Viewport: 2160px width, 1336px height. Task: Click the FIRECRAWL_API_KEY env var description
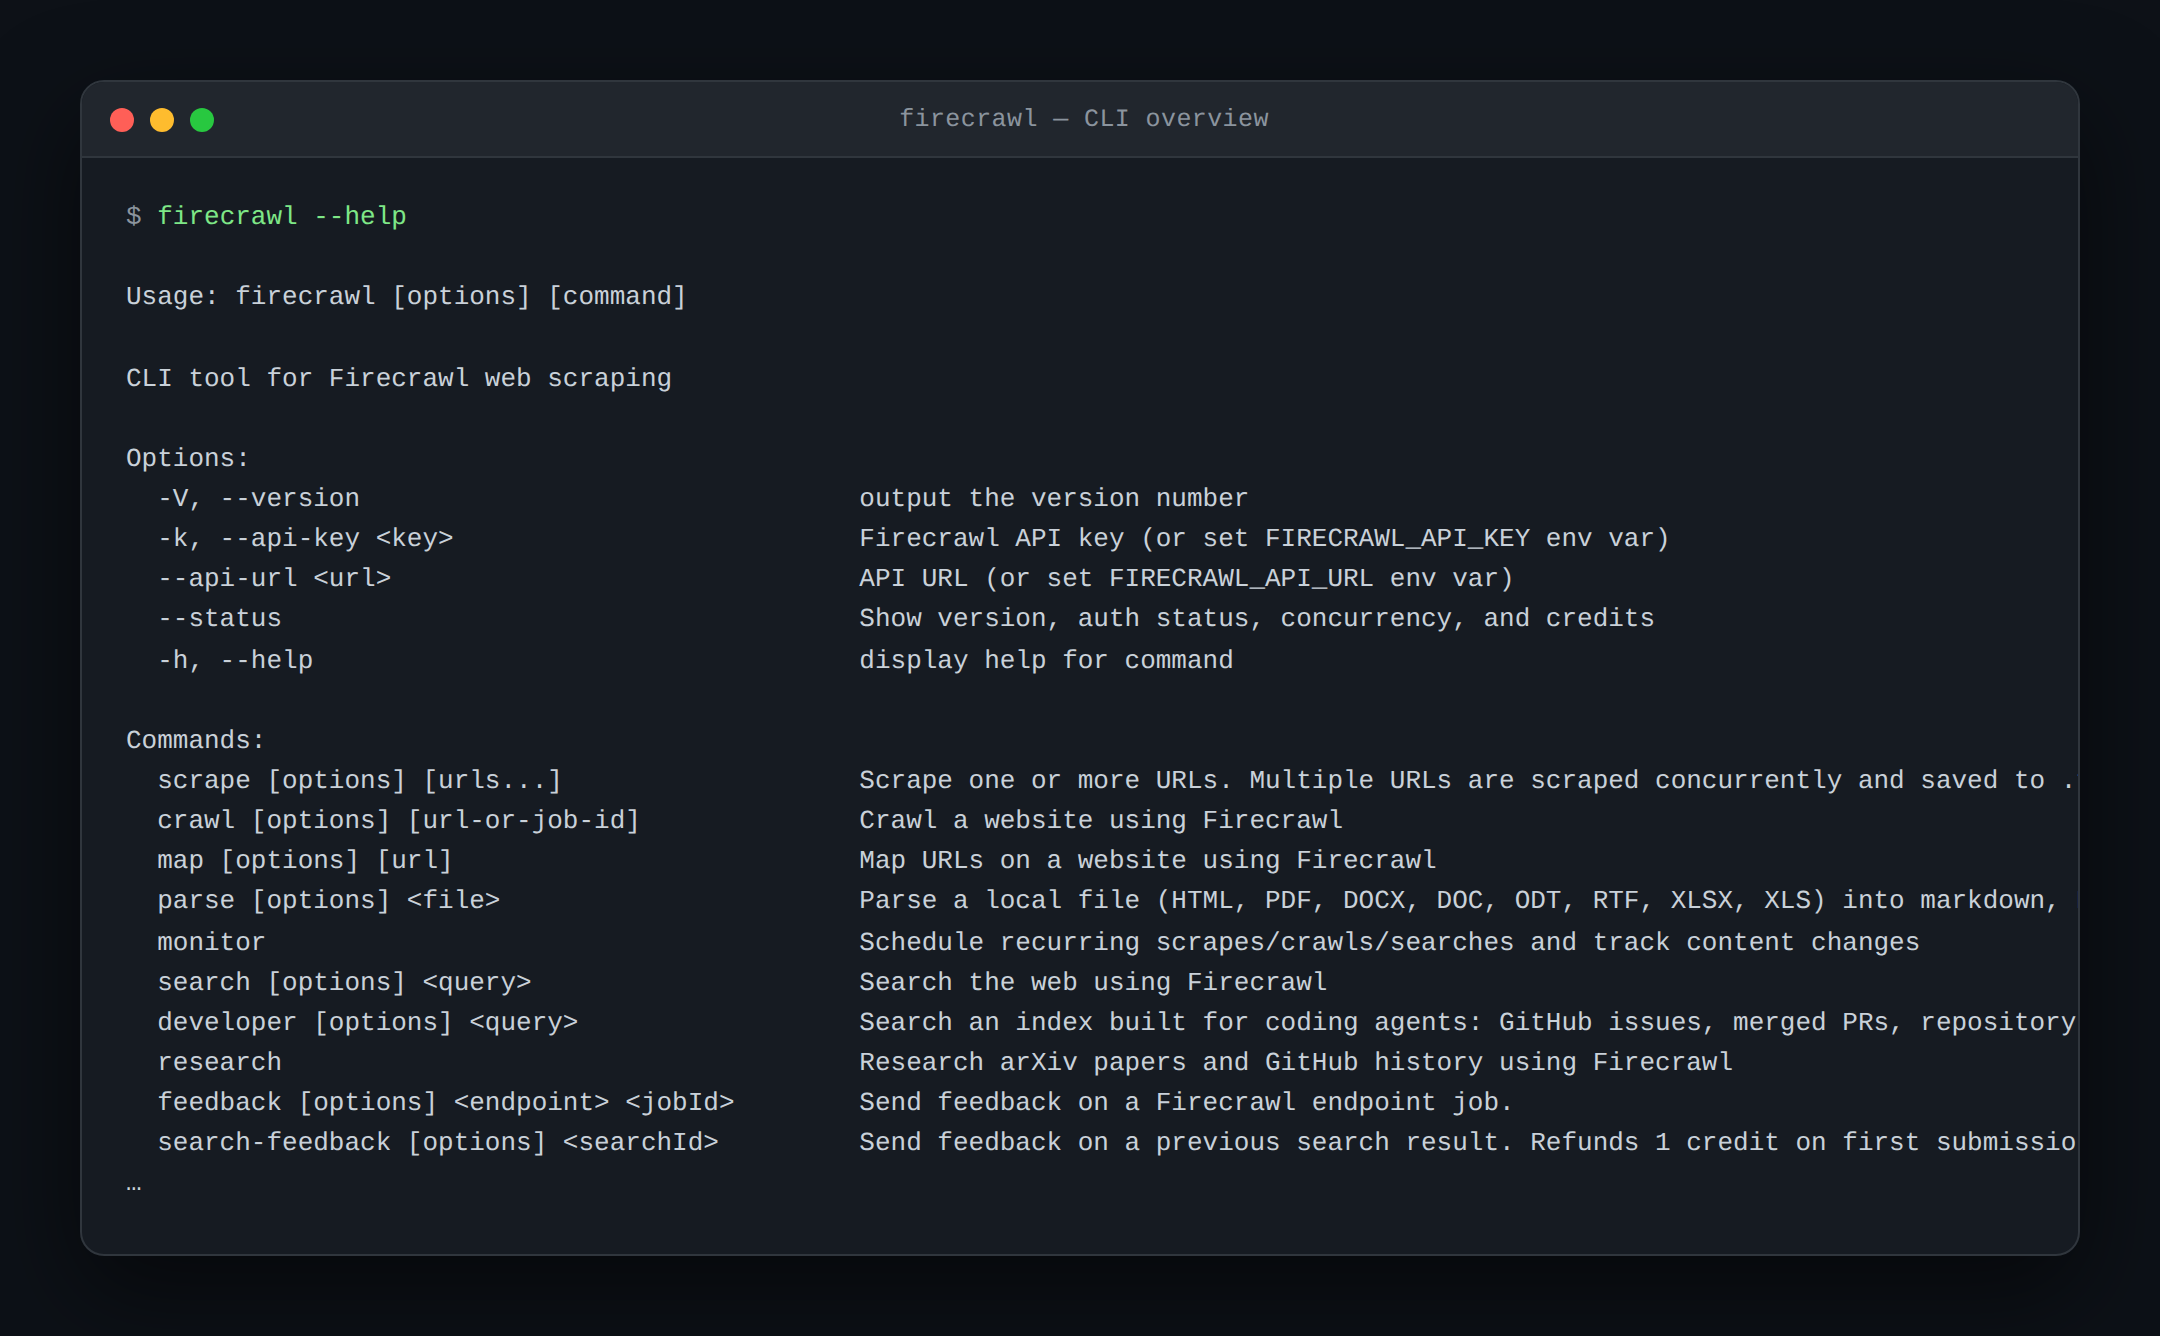coord(1265,538)
